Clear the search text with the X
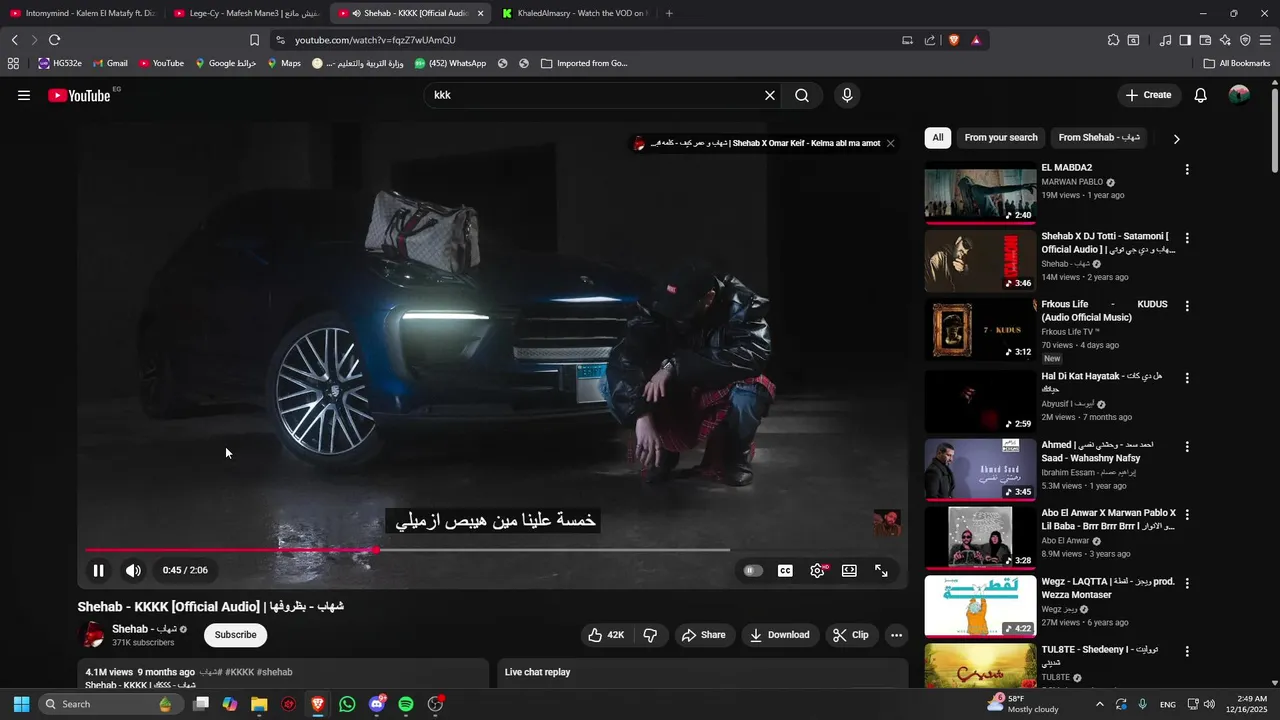Image resolution: width=1280 pixels, height=720 pixels. click(770, 95)
